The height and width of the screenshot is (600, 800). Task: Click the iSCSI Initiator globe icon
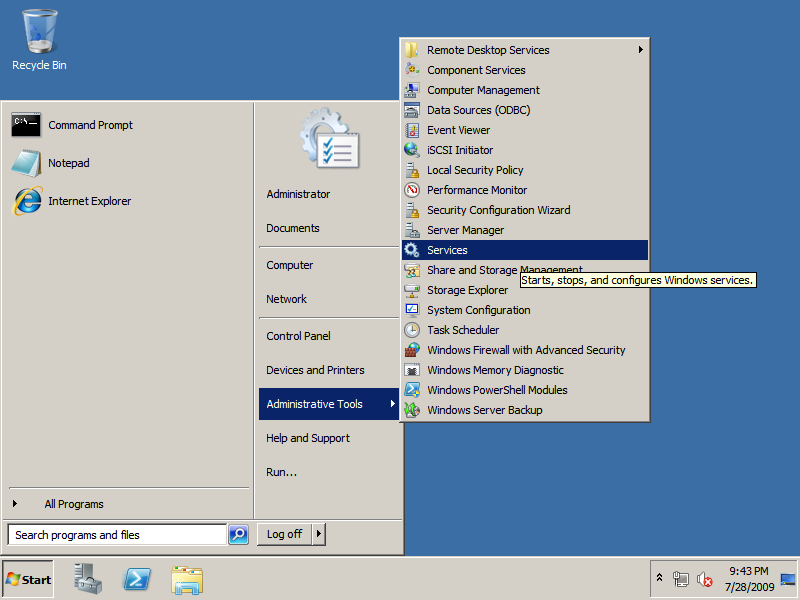pyautogui.click(x=412, y=150)
